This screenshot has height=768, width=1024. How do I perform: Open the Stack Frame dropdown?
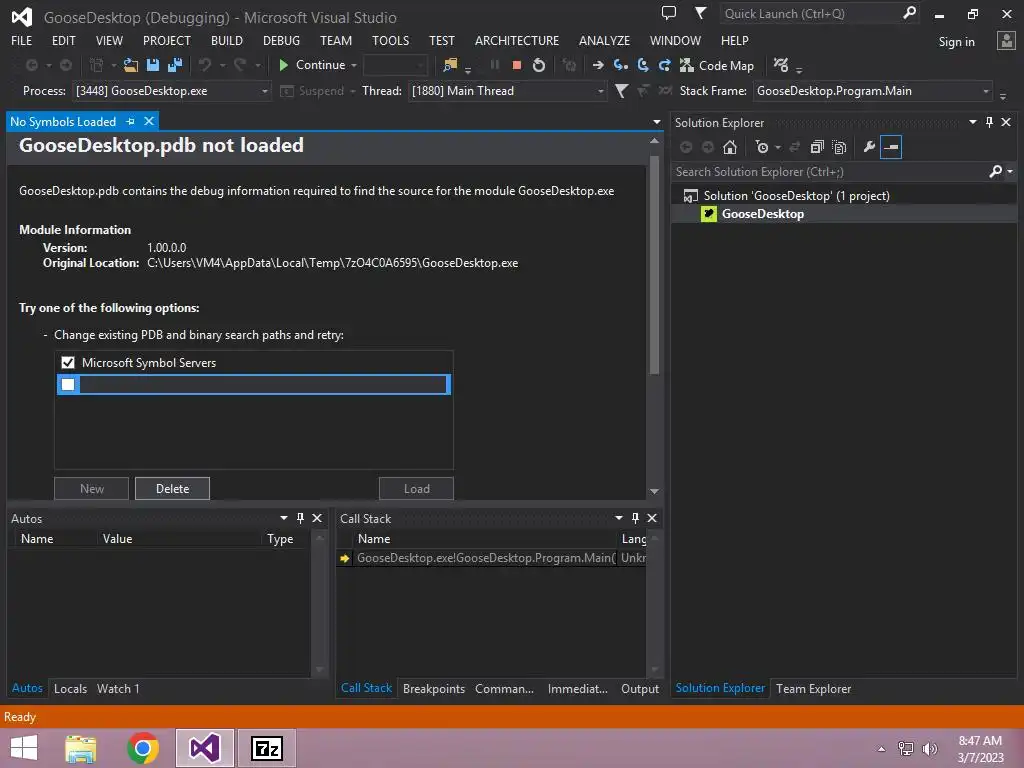click(985, 91)
